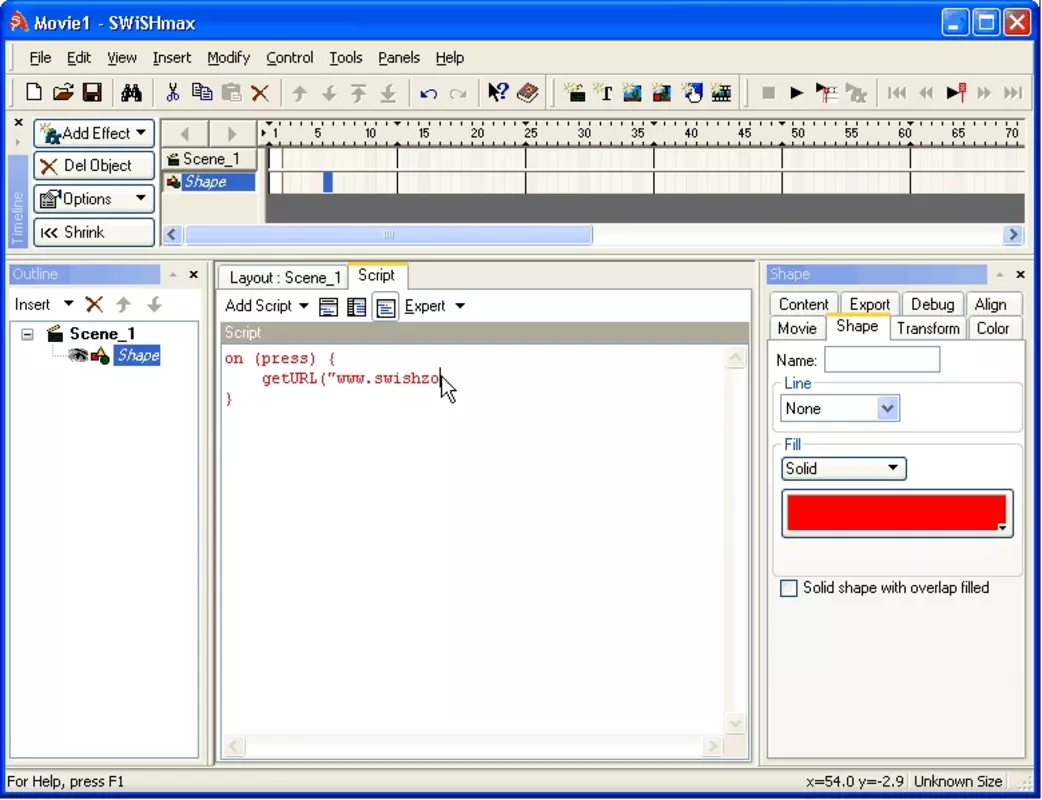
Task: Click the Play Timeline icon
Action: pyautogui.click(x=826, y=93)
